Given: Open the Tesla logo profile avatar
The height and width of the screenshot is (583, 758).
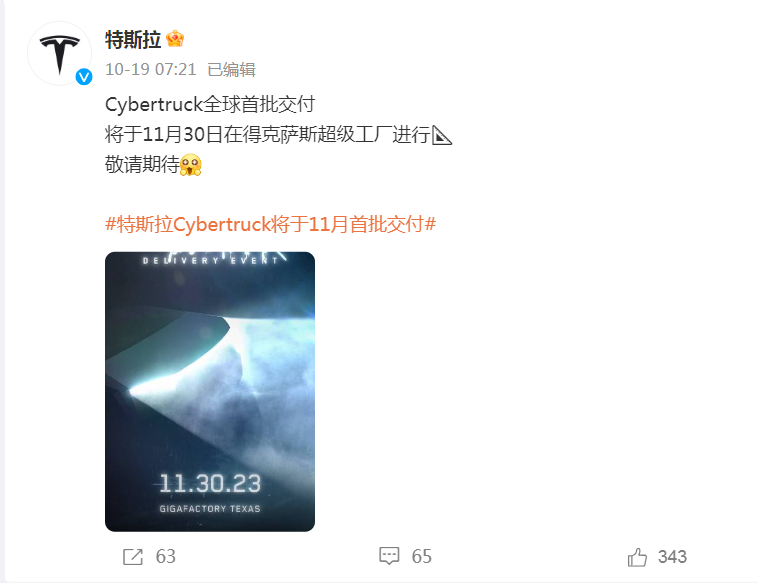Looking at the screenshot, I should click(x=59, y=53).
